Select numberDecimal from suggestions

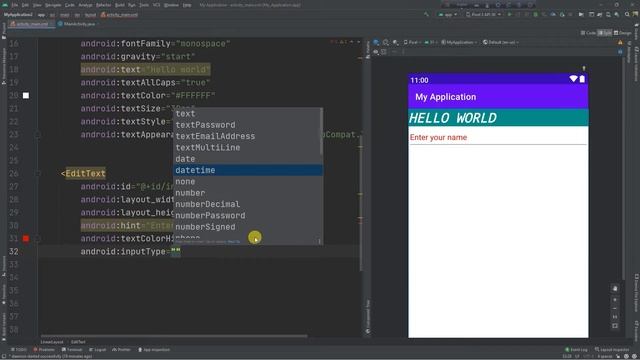click(x=248, y=204)
